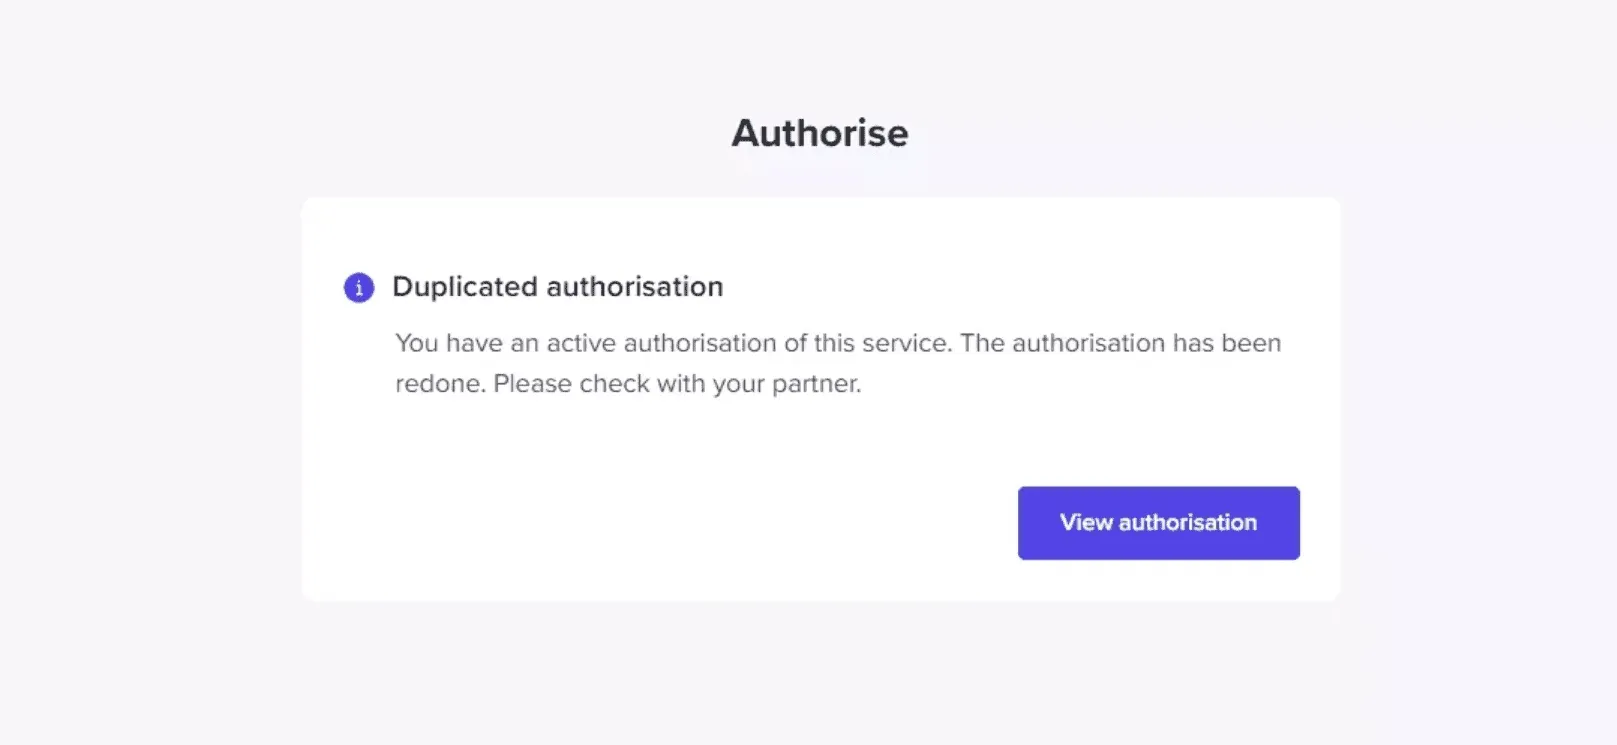Click the text "The authorisation has been"

[x=1120, y=343]
